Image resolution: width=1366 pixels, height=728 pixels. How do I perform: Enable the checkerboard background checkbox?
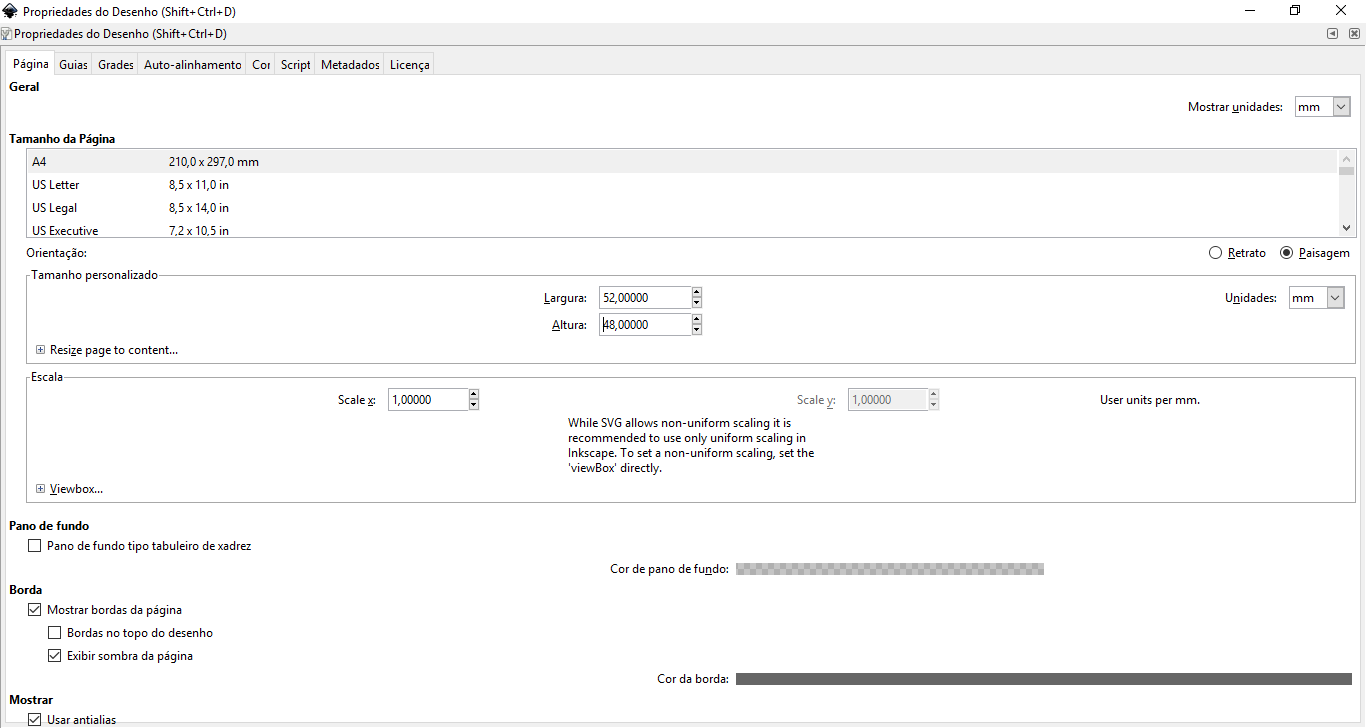(x=35, y=546)
